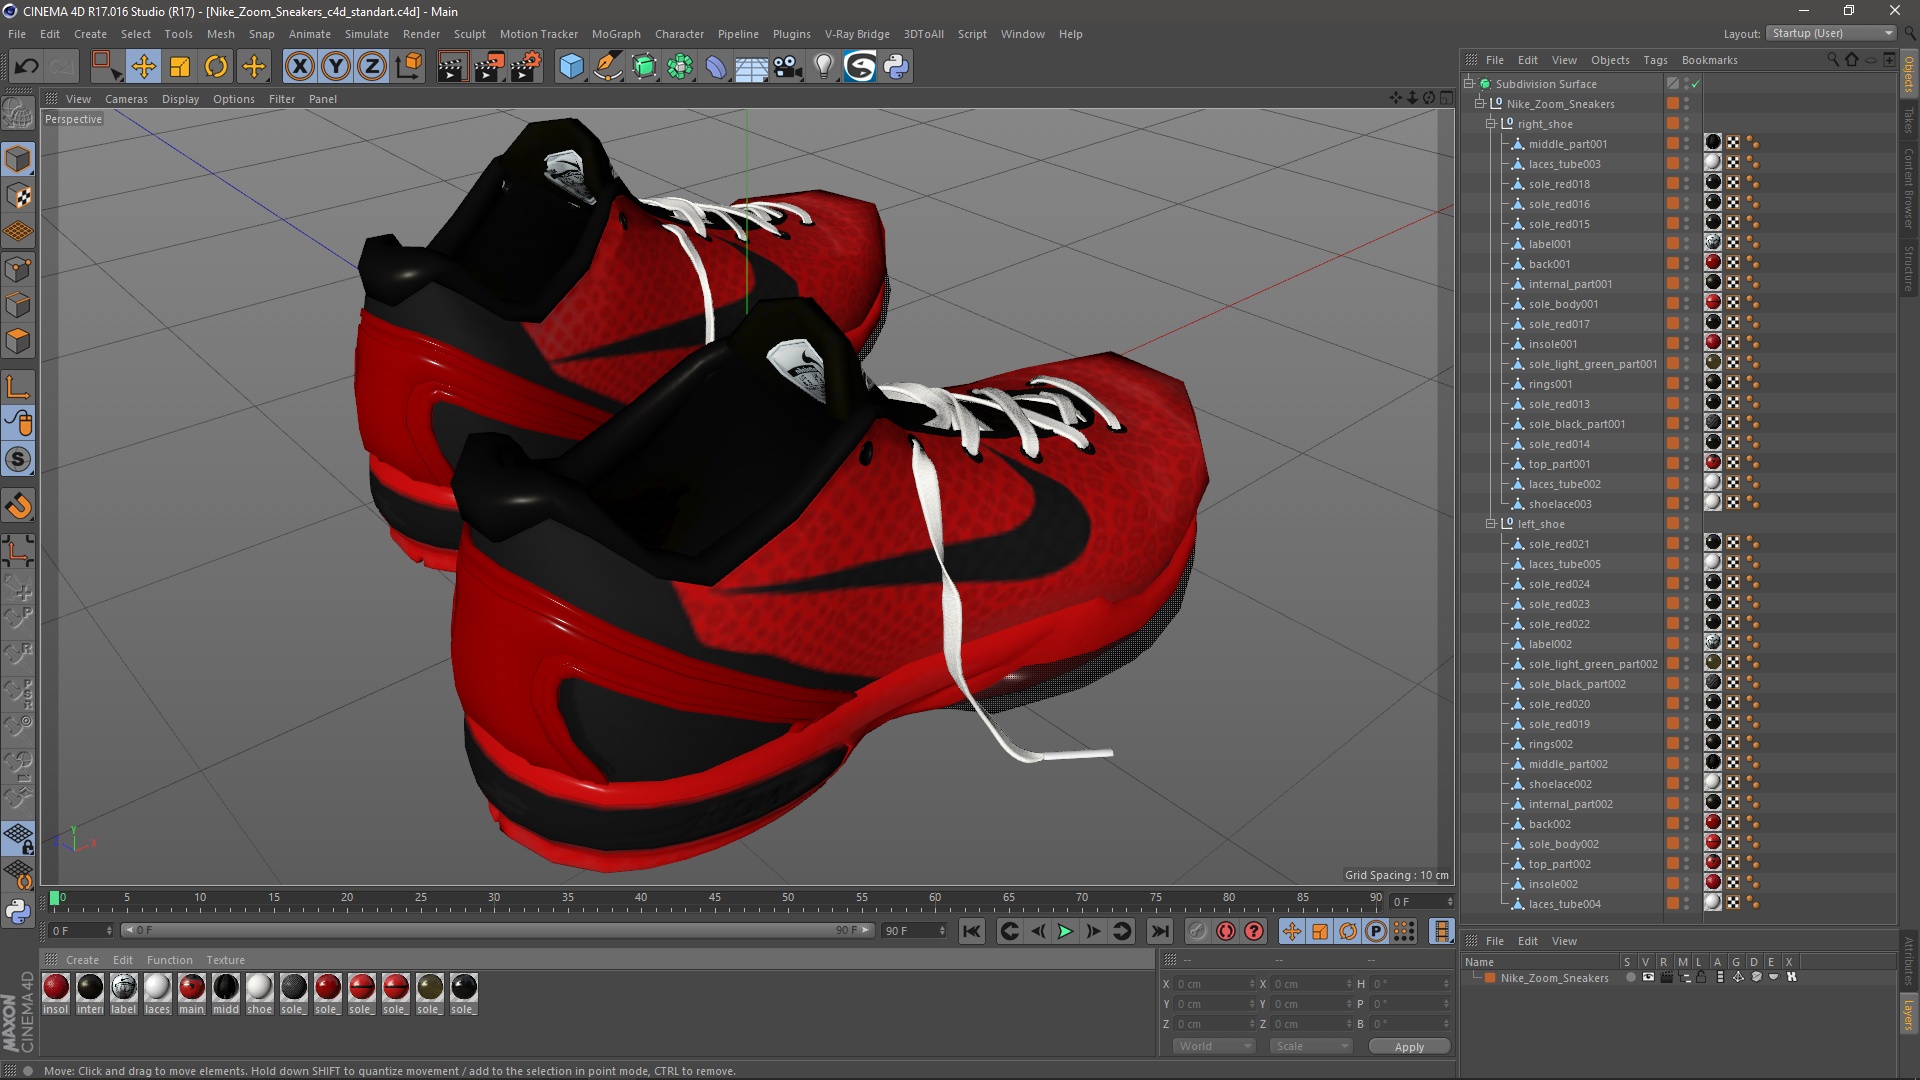Open Objects manager Tags menu
The width and height of the screenshot is (1920, 1080).
[1655, 60]
